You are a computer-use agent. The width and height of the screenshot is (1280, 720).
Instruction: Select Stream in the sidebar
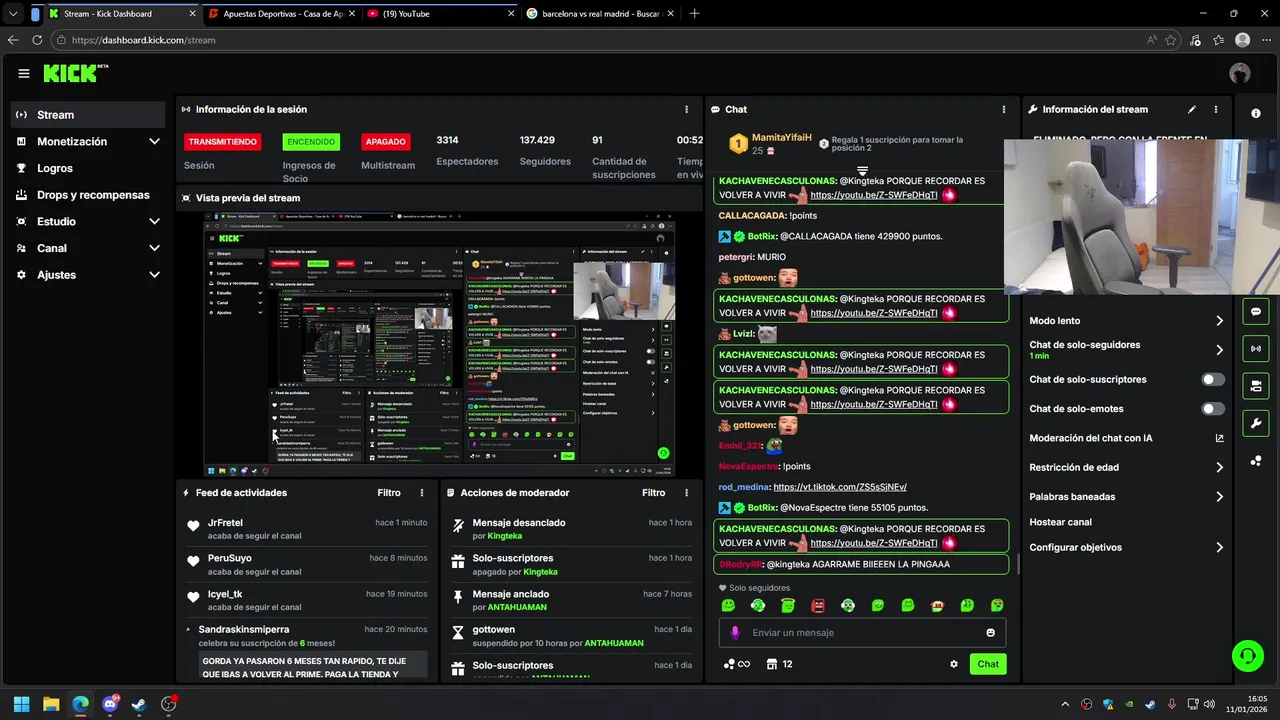coord(88,114)
